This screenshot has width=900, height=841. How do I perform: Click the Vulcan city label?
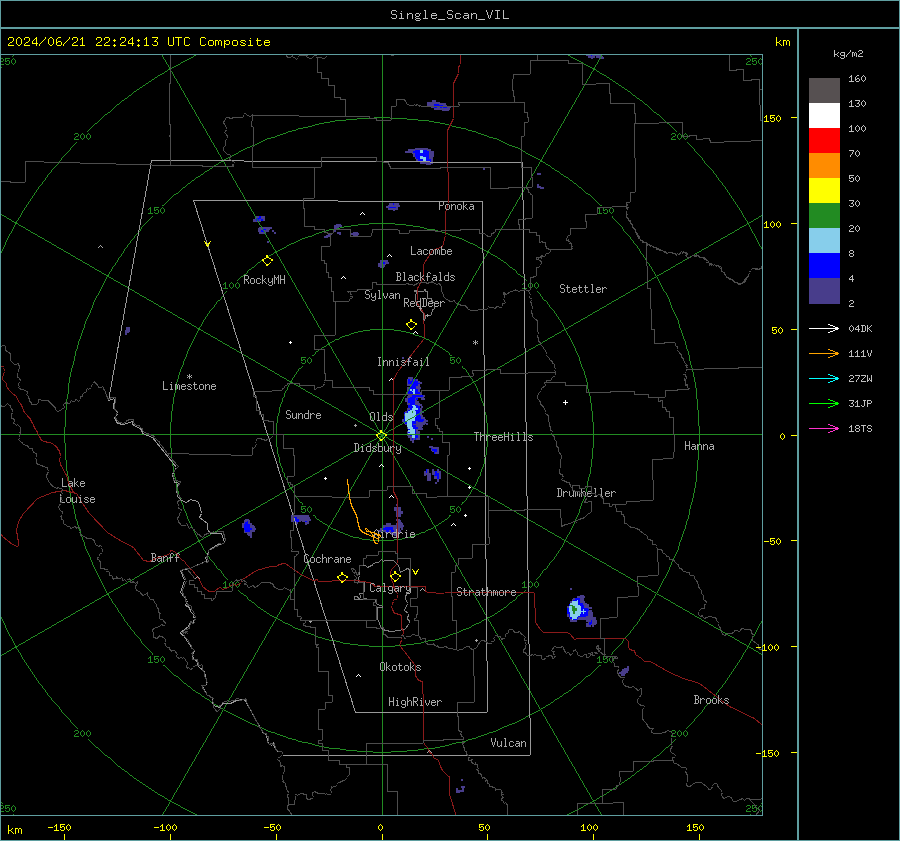pyautogui.click(x=508, y=743)
